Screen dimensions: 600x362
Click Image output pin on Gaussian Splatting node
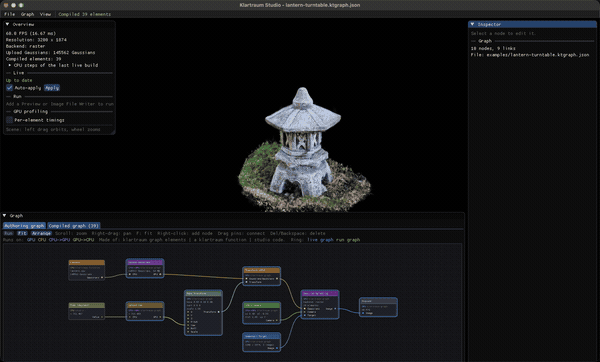point(336,309)
